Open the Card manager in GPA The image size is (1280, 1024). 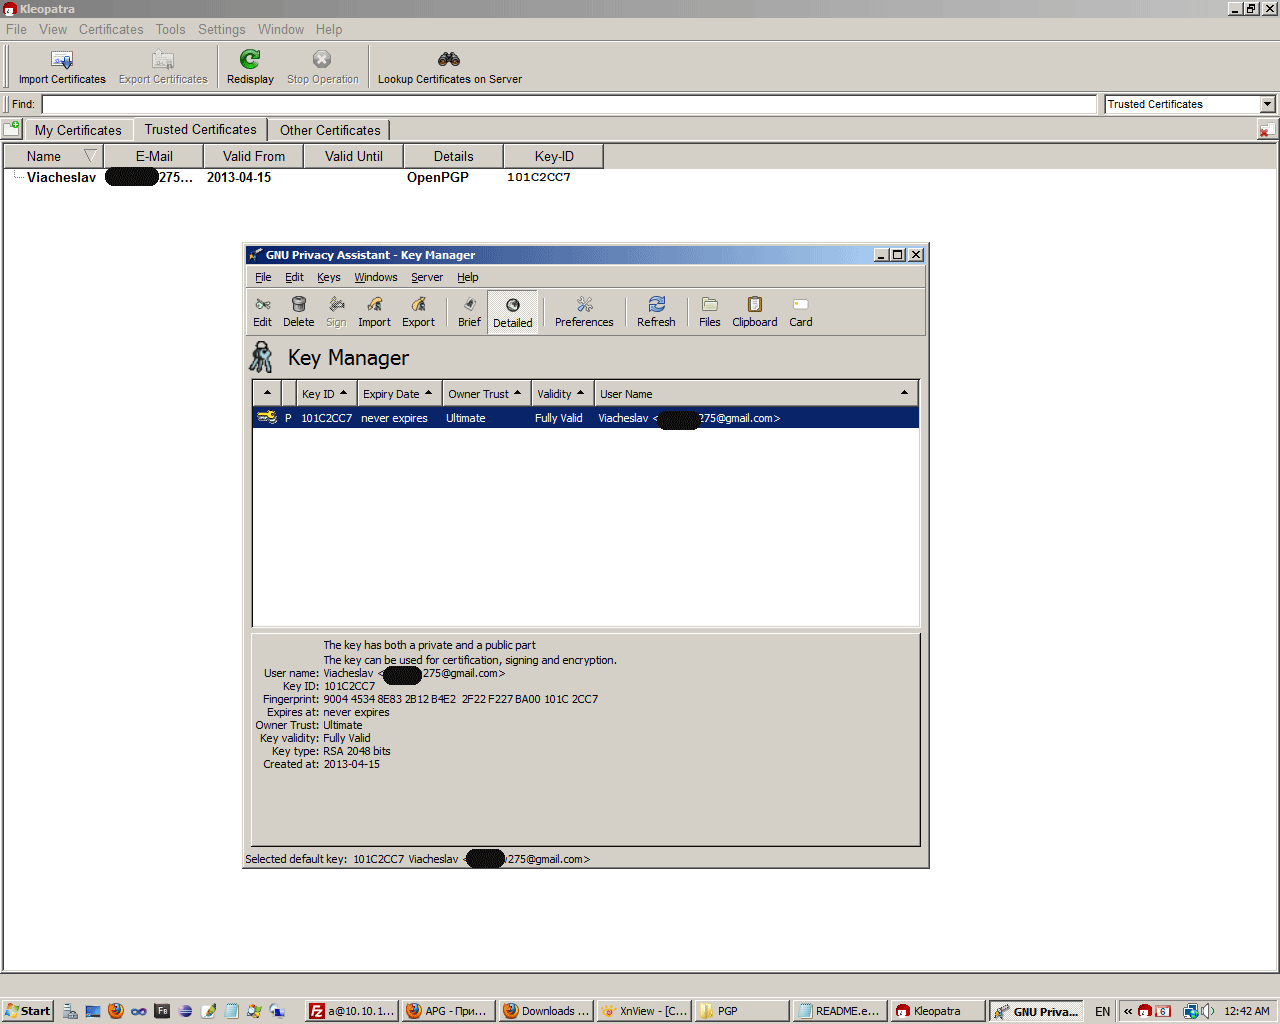tap(801, 312)
